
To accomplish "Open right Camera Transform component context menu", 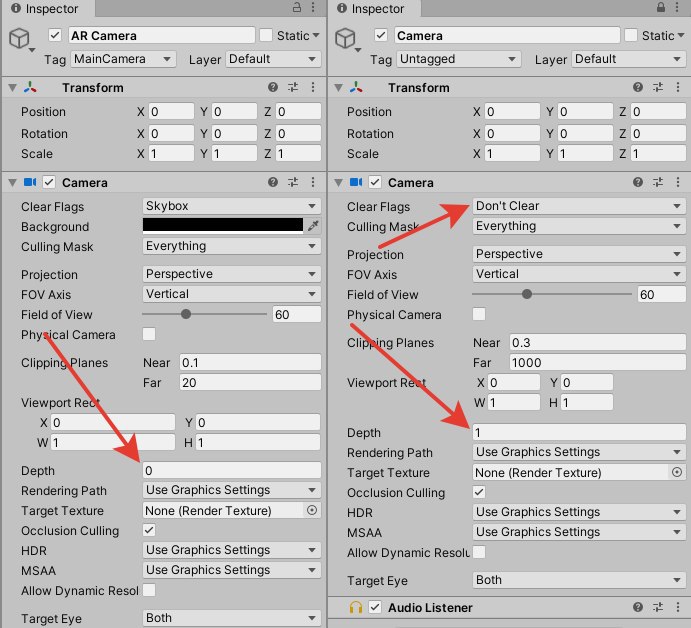I will pyautogui.click(x=678, y=87).
